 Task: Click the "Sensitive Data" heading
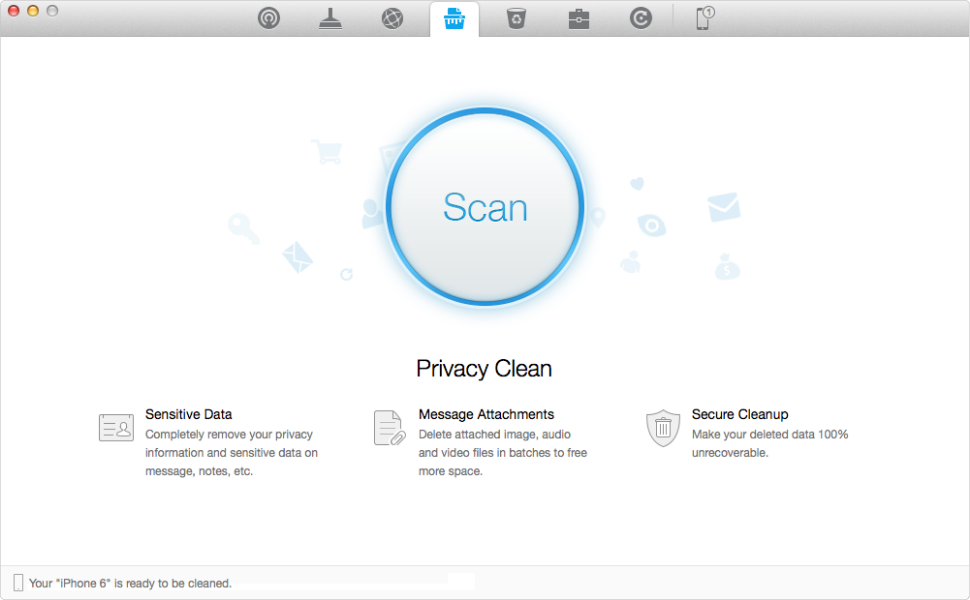click(189, 414)
